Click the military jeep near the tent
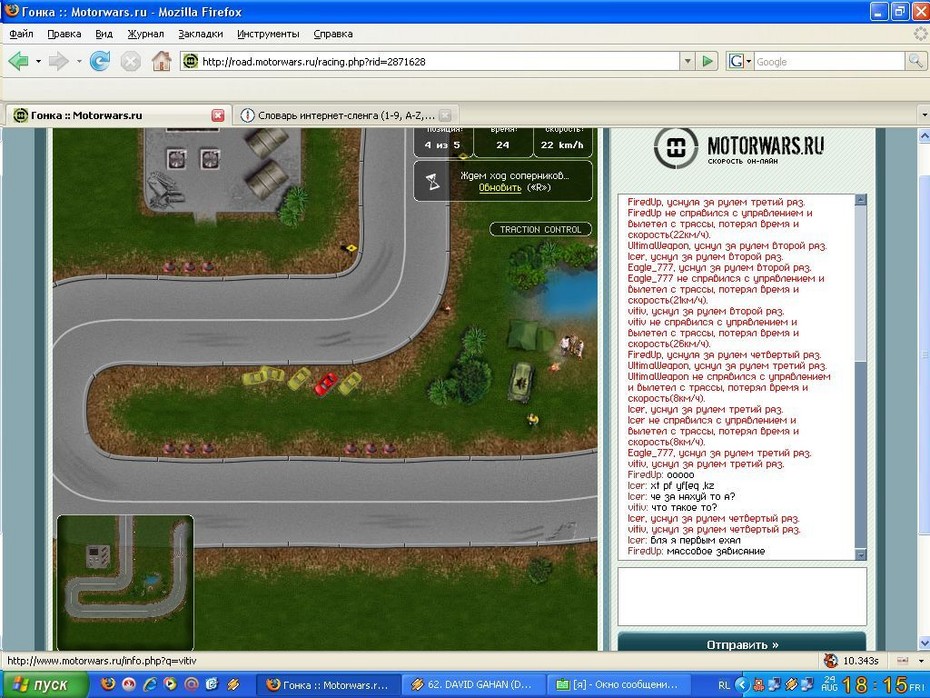This screenshot has width=930, height=698. click(521, 383)
